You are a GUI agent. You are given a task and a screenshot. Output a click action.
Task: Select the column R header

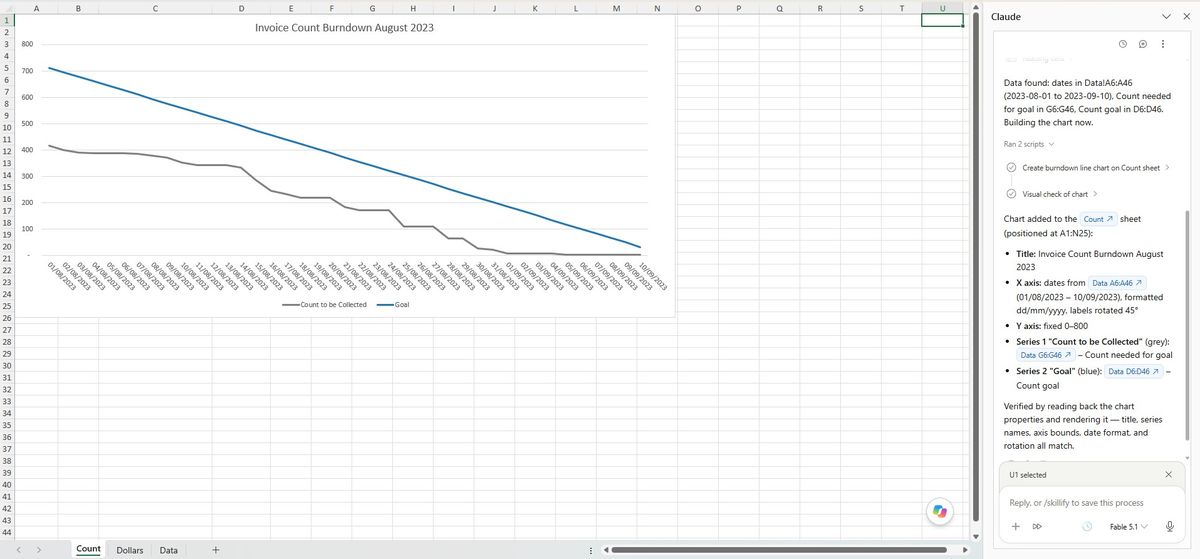tap(819, 6)
